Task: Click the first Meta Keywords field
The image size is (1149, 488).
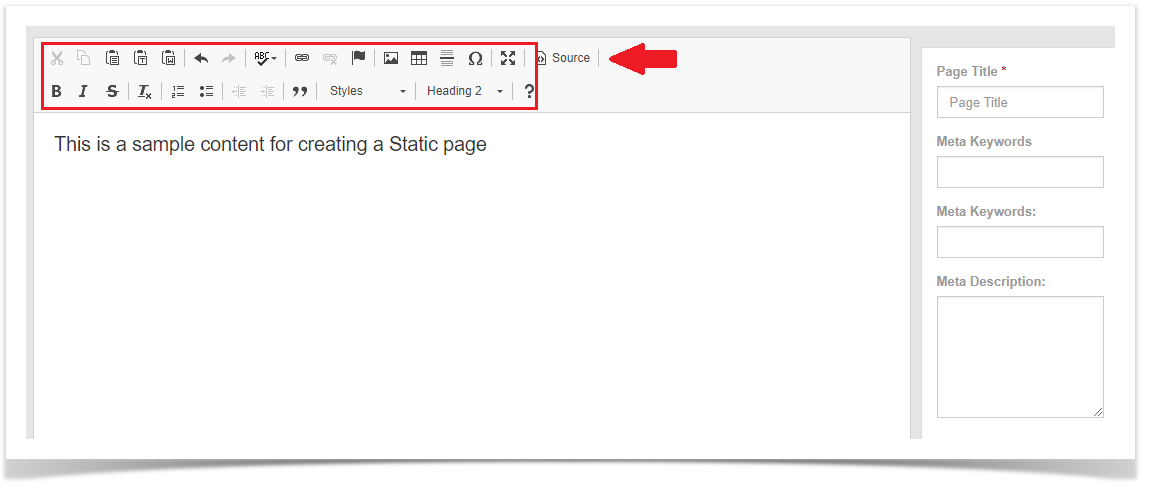Action: click(1020, 172)
